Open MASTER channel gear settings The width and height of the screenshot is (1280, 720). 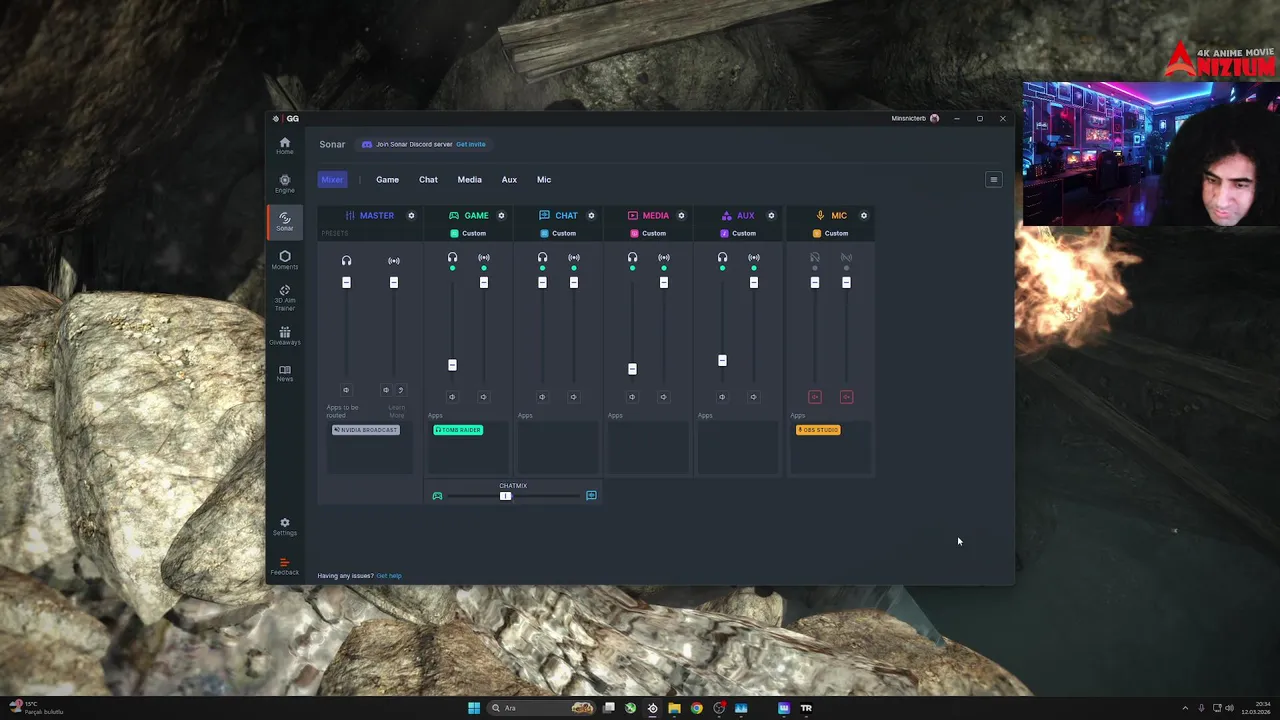[x=411, y=215]
